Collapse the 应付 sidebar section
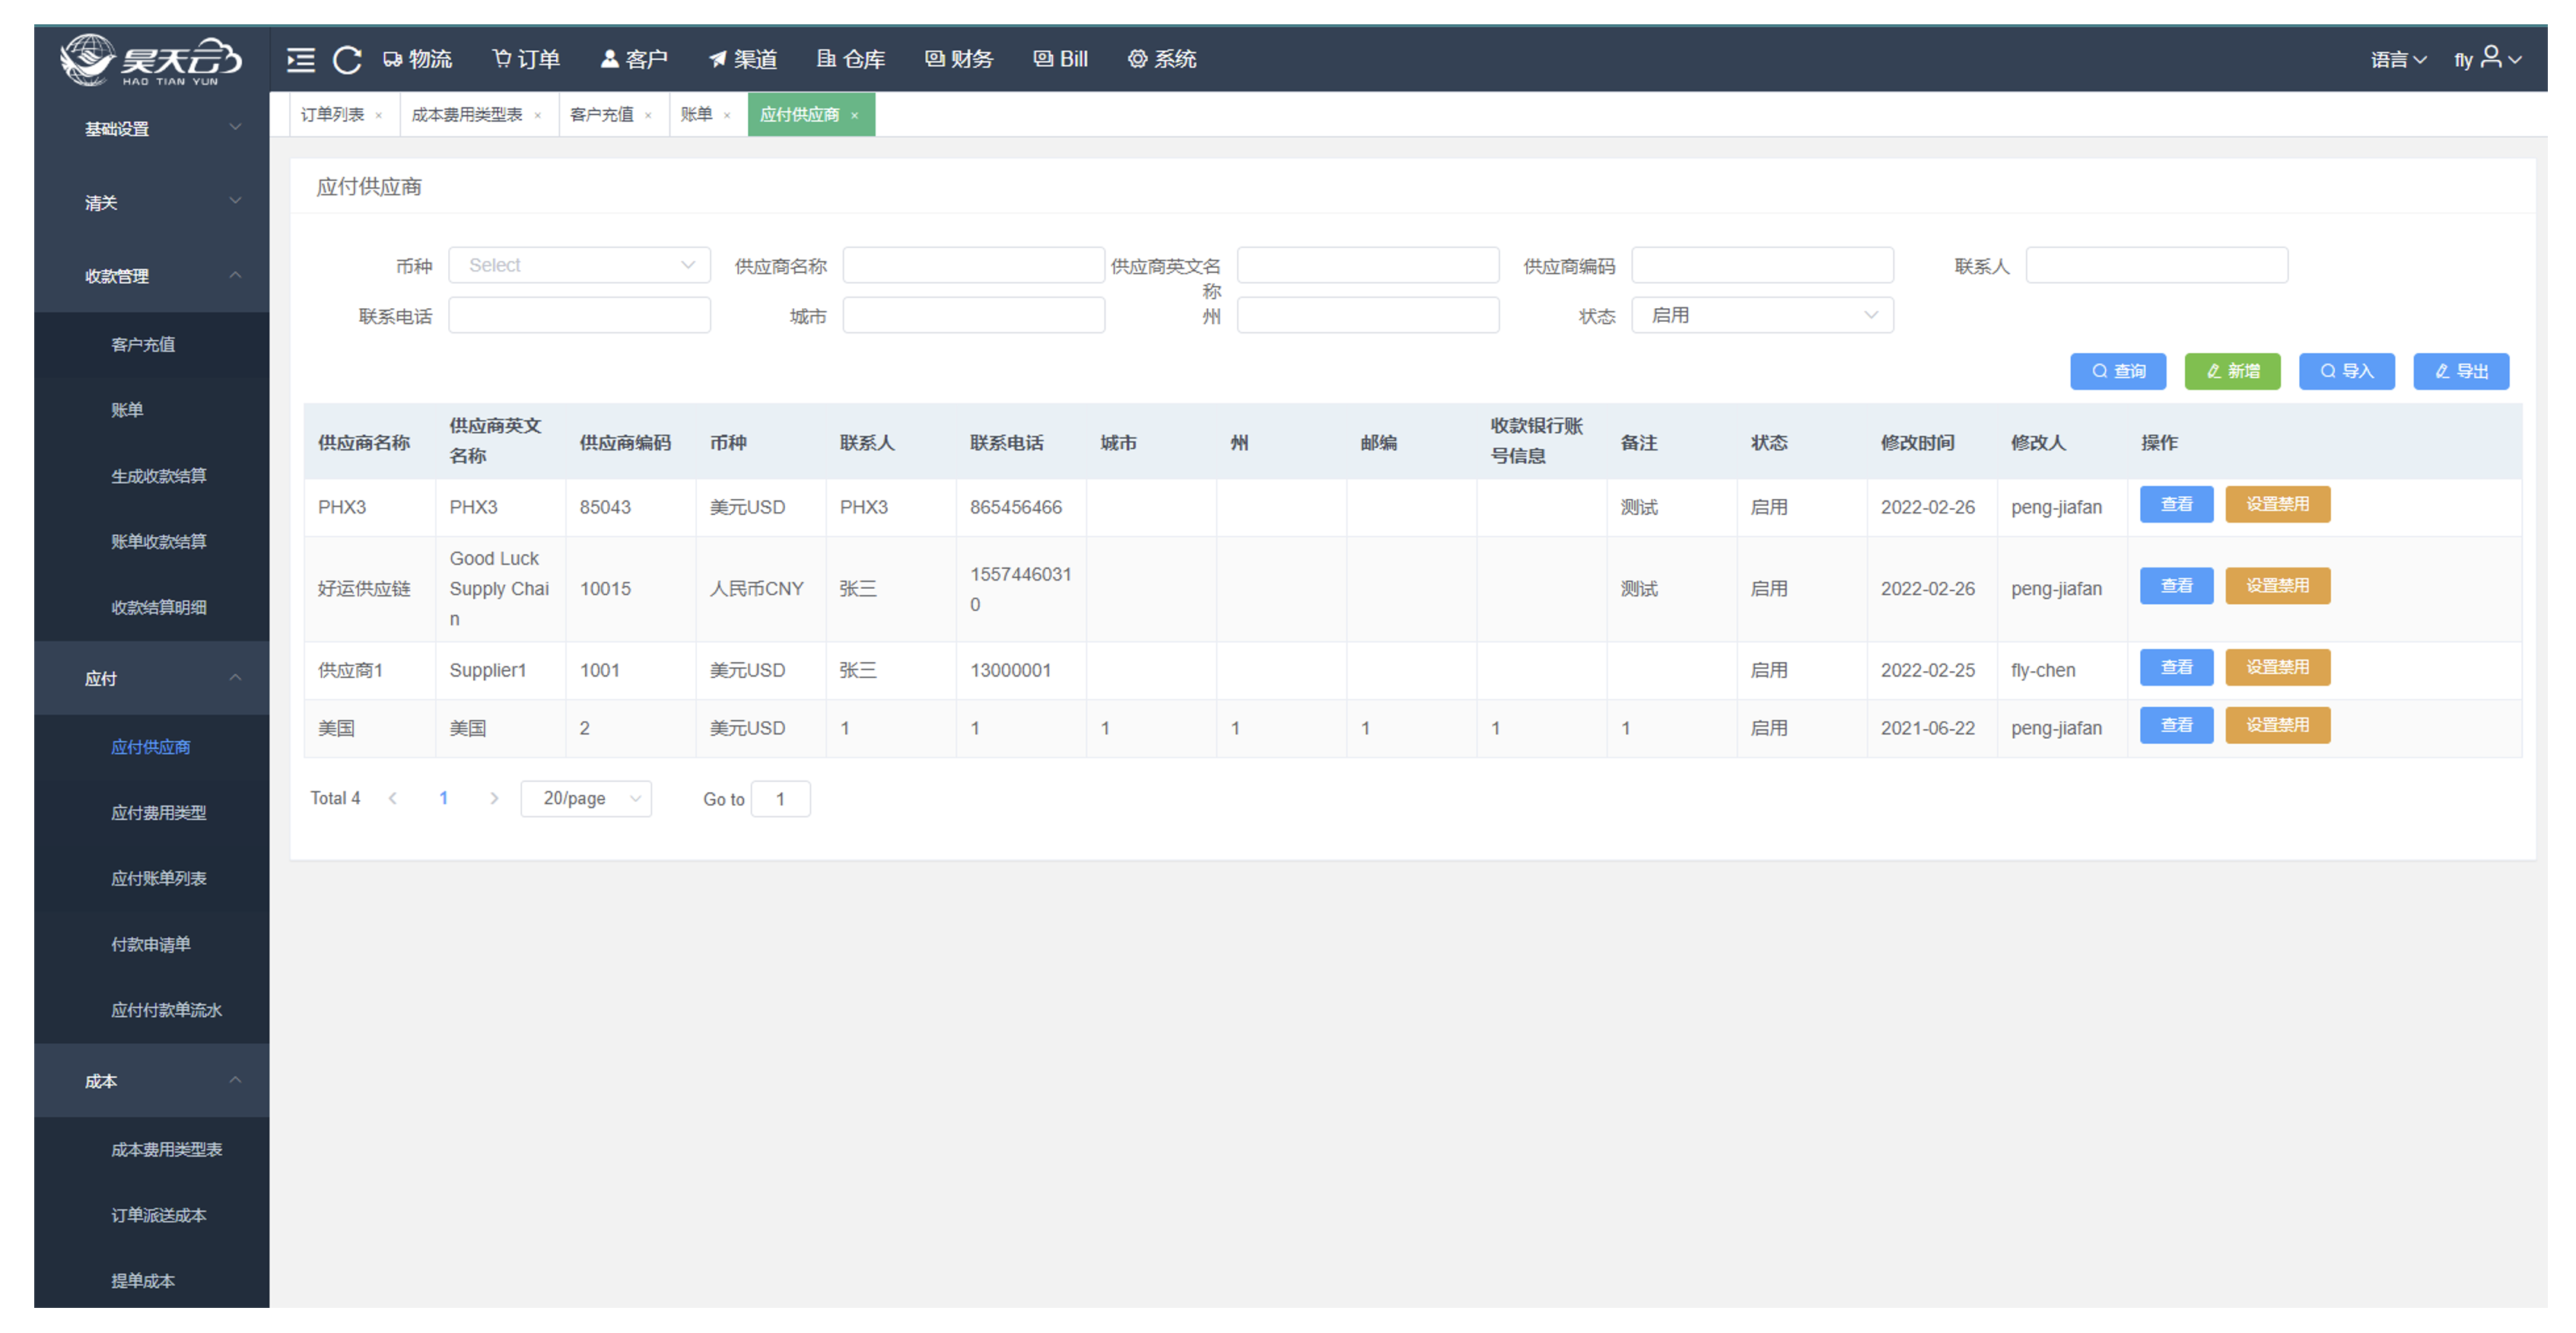 click(152, 679)
